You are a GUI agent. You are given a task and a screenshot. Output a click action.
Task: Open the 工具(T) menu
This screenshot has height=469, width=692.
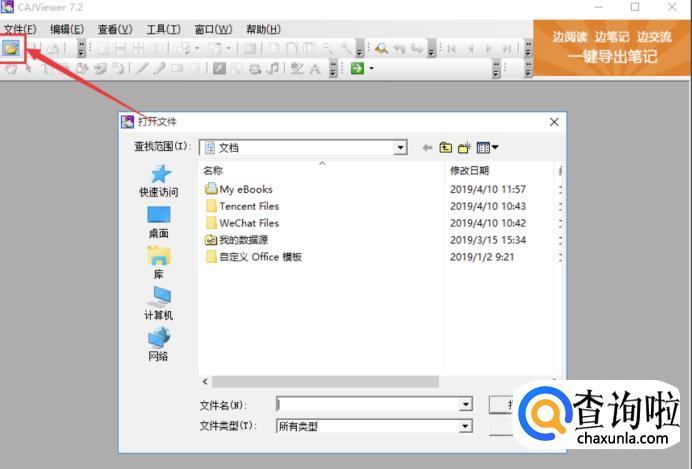coord(163,29)
